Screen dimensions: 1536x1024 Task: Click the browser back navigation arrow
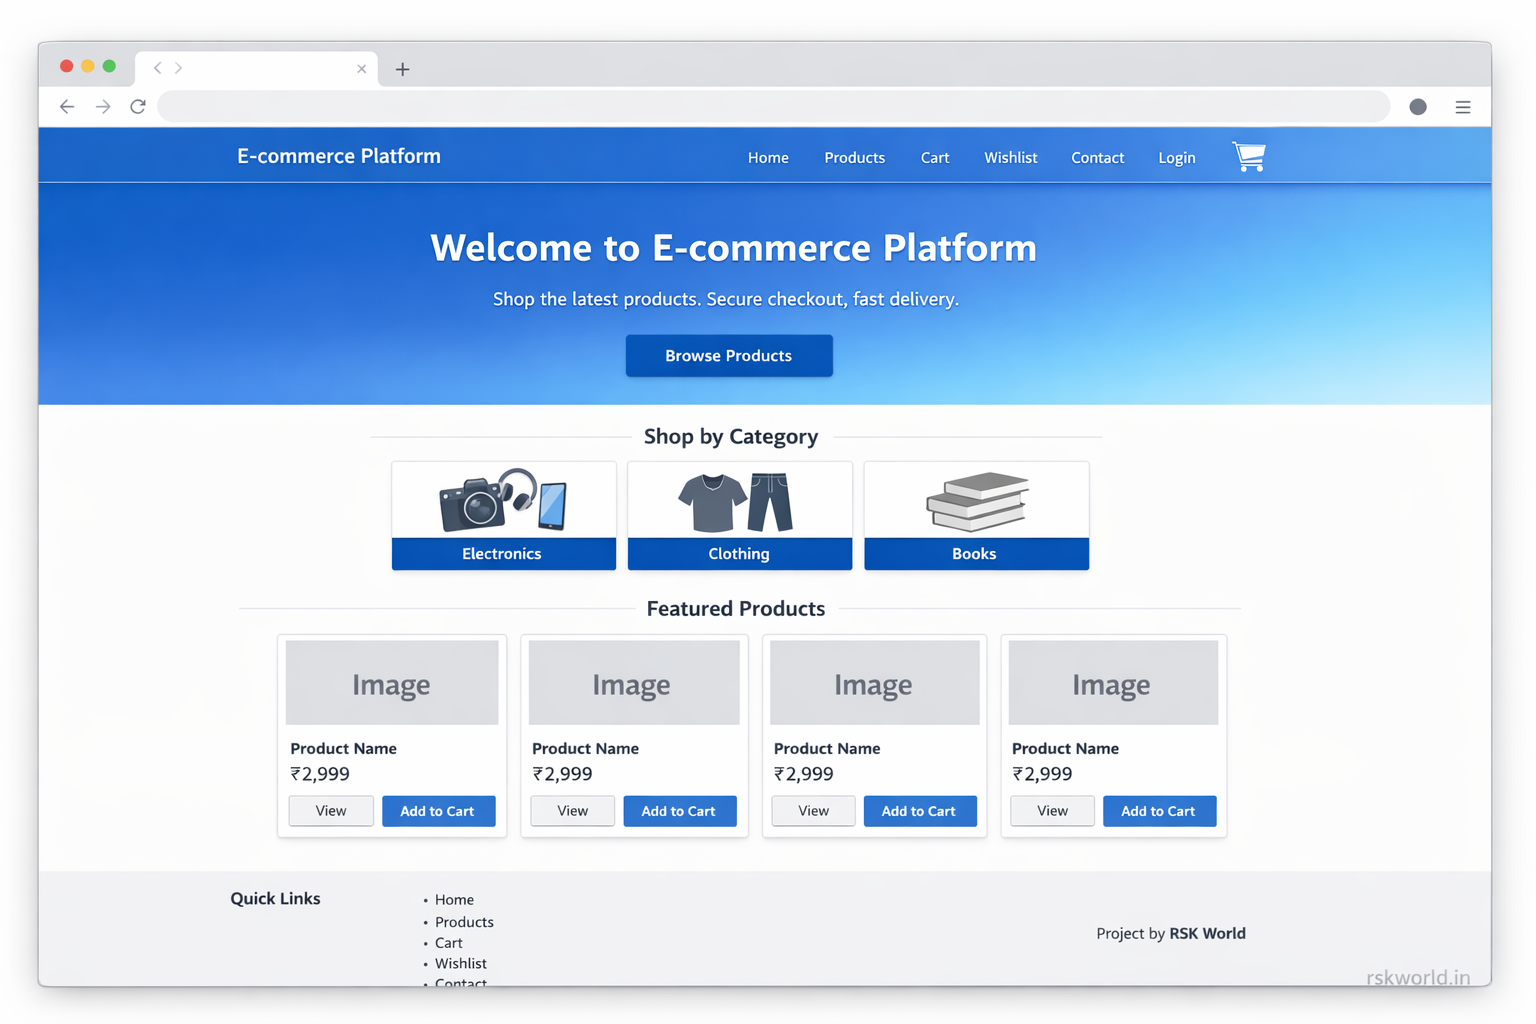click(x=67, y=106)
